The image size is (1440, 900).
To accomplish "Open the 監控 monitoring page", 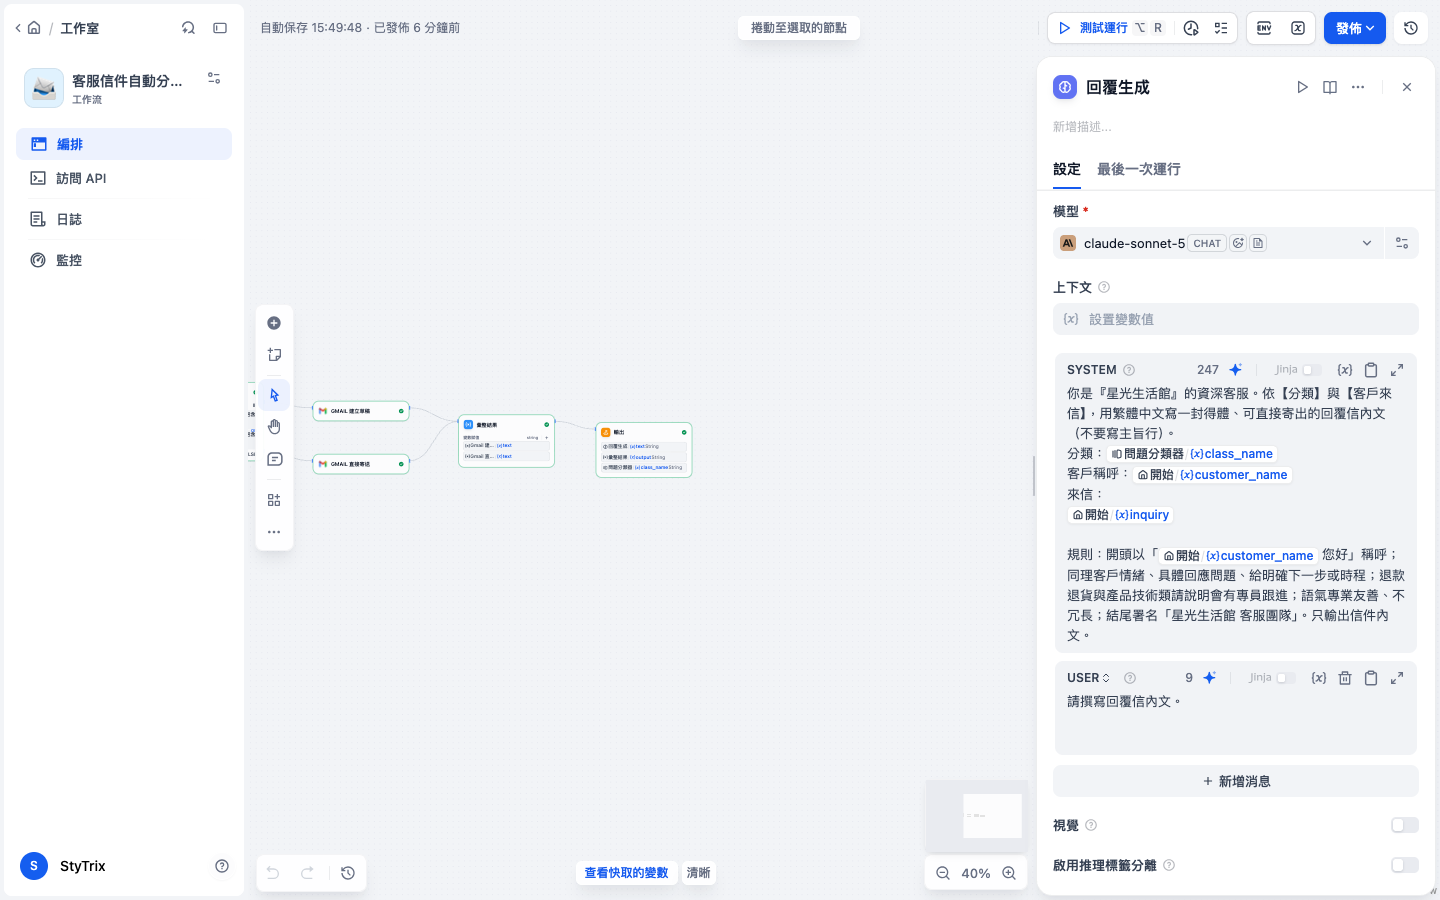I will pyautogui.click(x=124, y=260).
